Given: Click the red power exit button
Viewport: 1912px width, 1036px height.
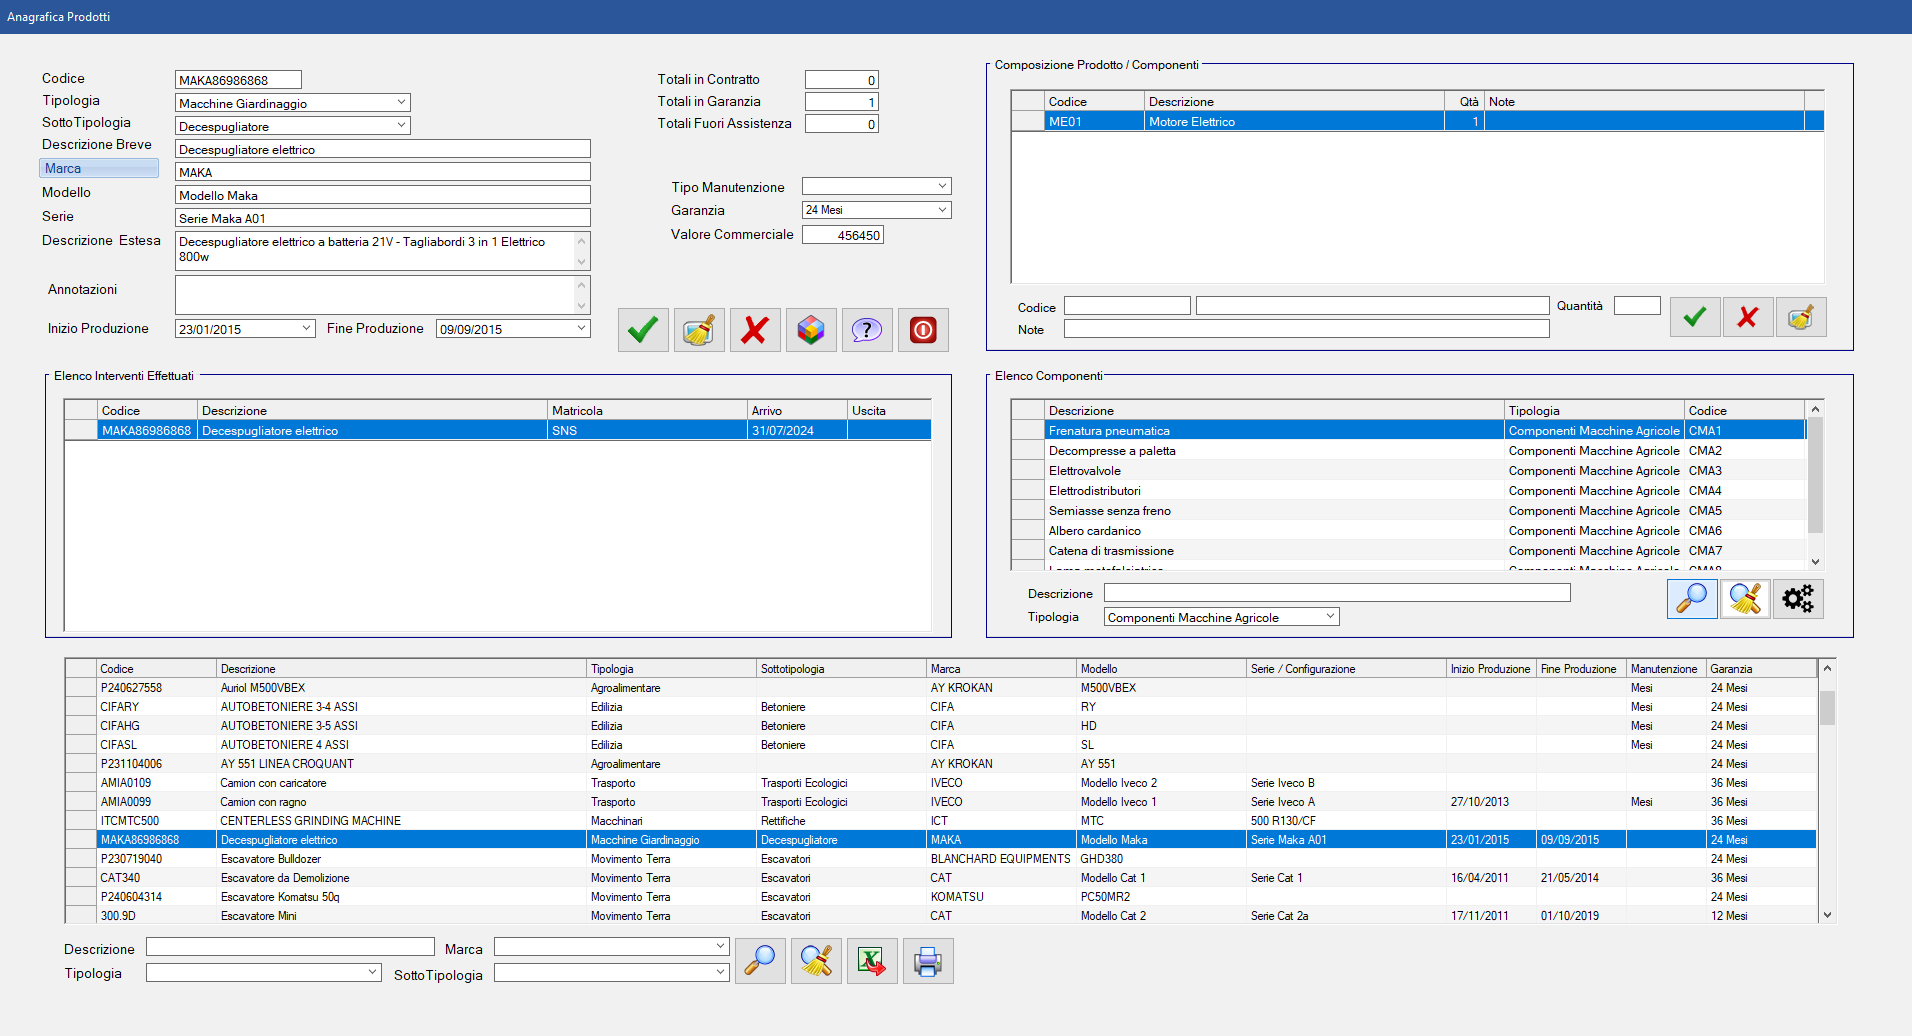Looking at the screenshot, I should coord(922,330).
